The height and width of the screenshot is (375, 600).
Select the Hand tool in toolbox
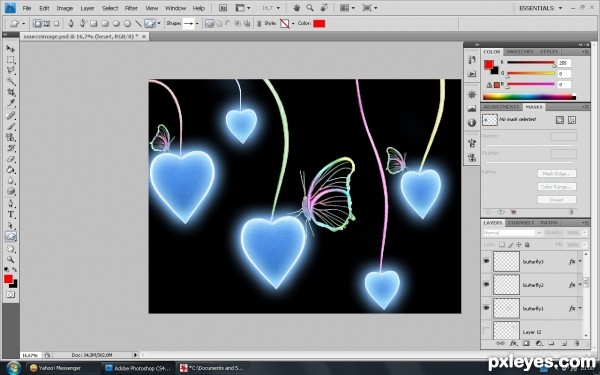click(x=10, y=249)
